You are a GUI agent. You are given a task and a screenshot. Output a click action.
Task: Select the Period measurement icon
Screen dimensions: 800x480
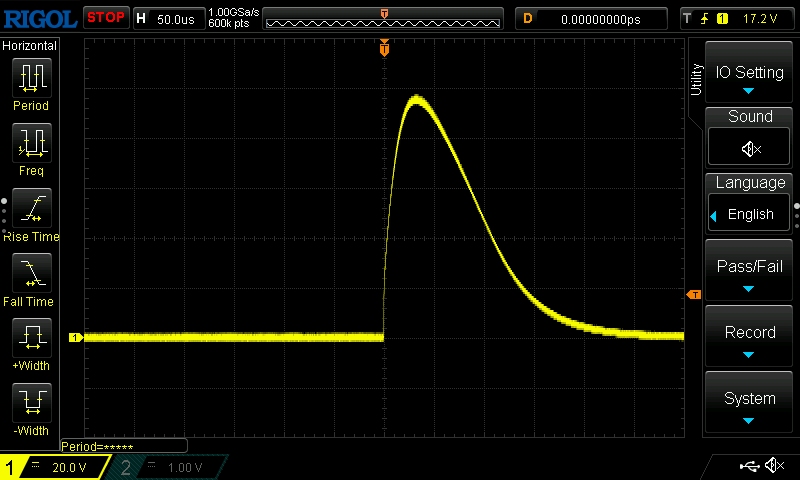tap(31, 78)
